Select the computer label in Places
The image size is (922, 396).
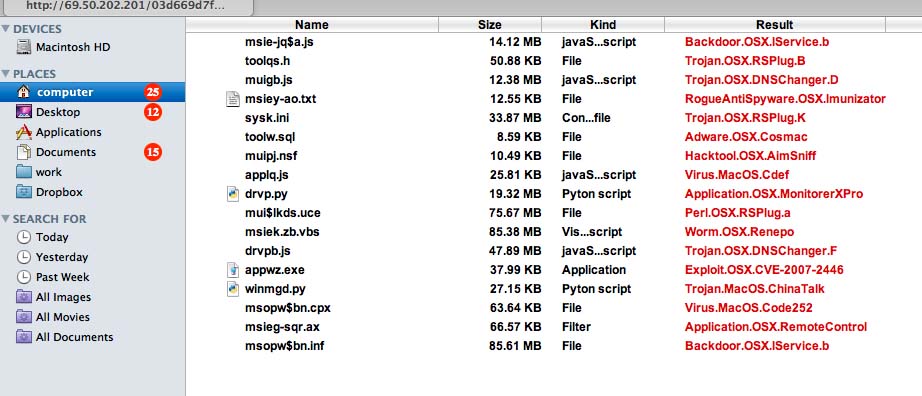65,92
